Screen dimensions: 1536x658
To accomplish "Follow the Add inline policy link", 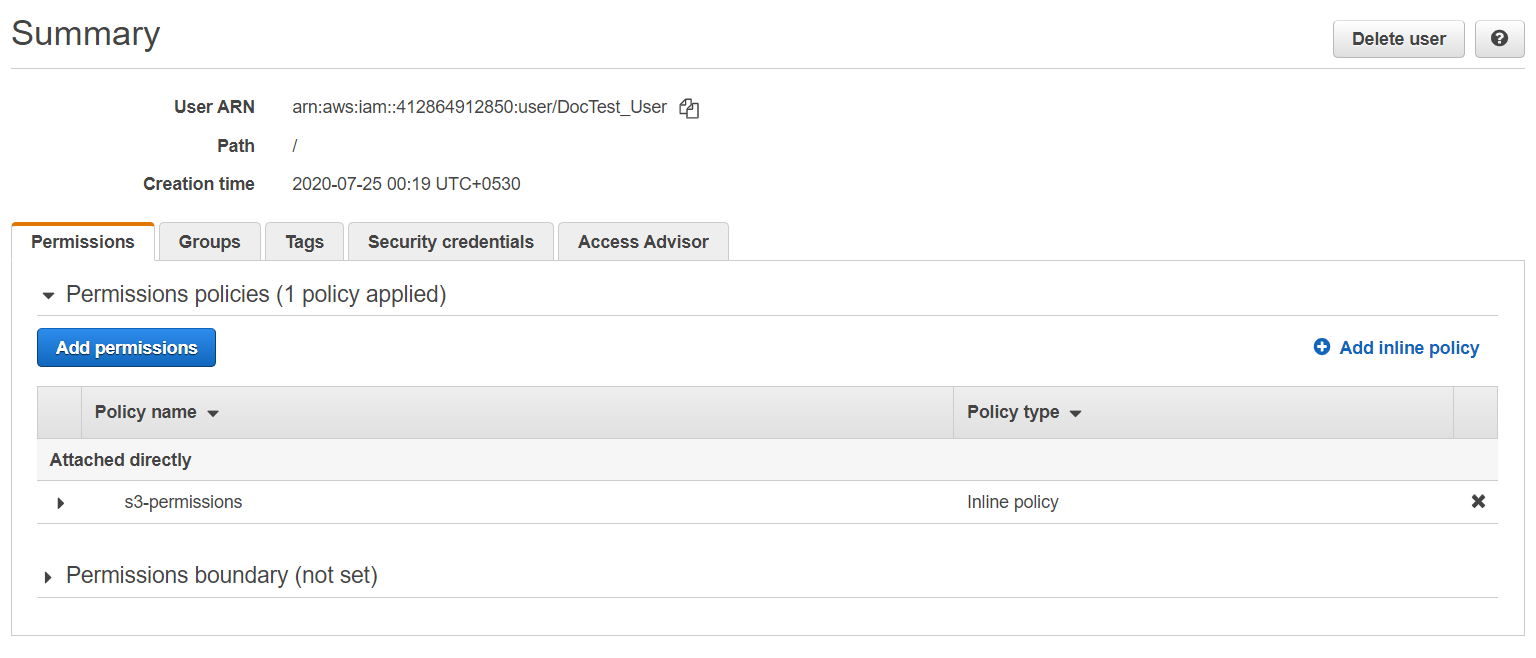I will pos(1408,348).
